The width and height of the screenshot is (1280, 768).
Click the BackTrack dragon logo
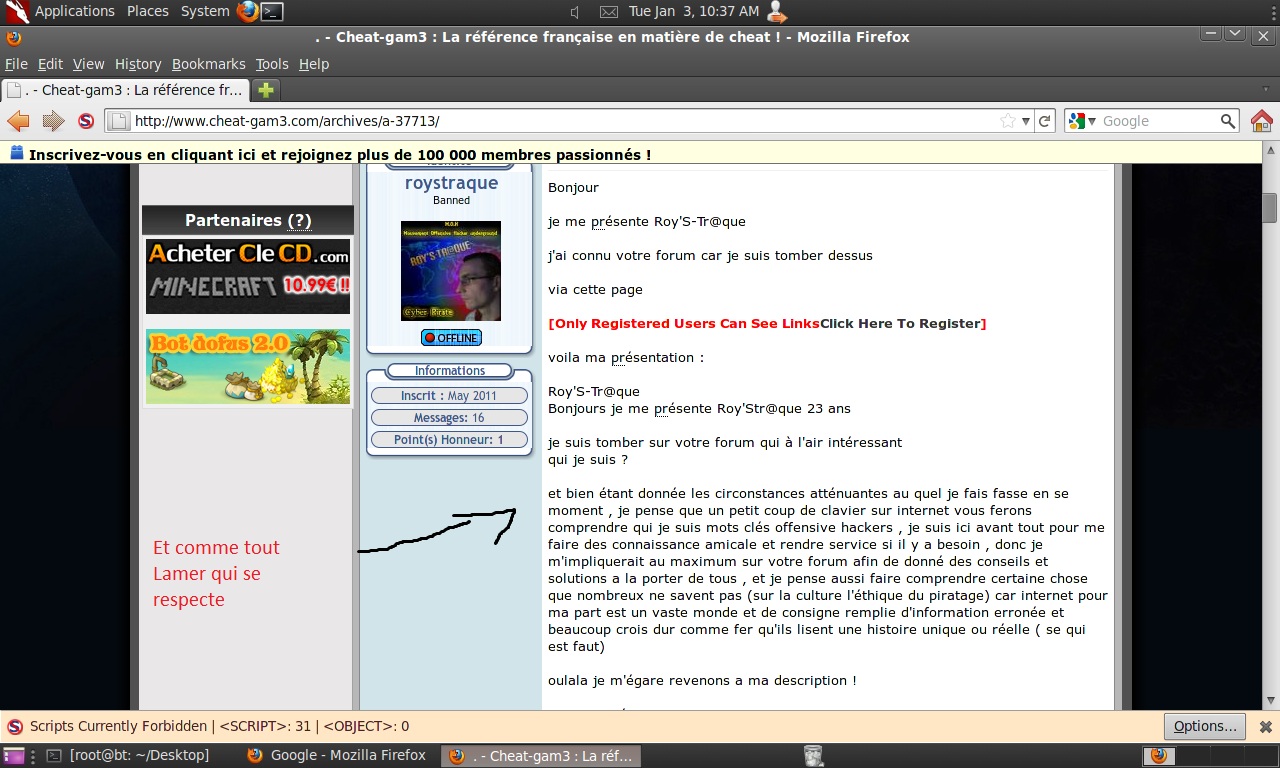pos(16,12)
